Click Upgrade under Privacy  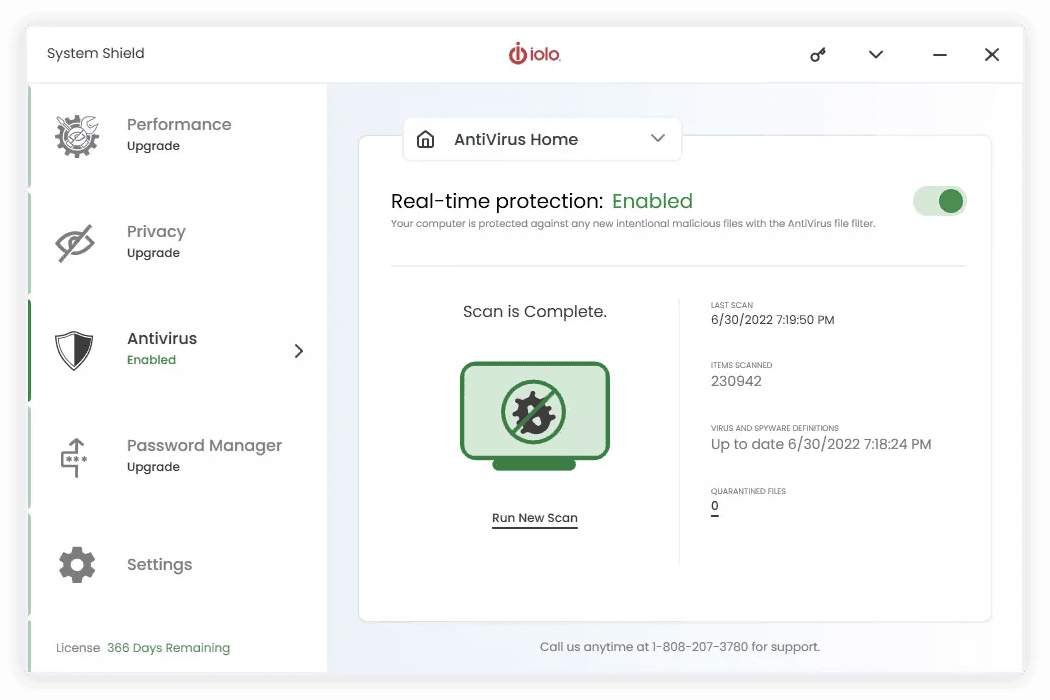(153, 253)
